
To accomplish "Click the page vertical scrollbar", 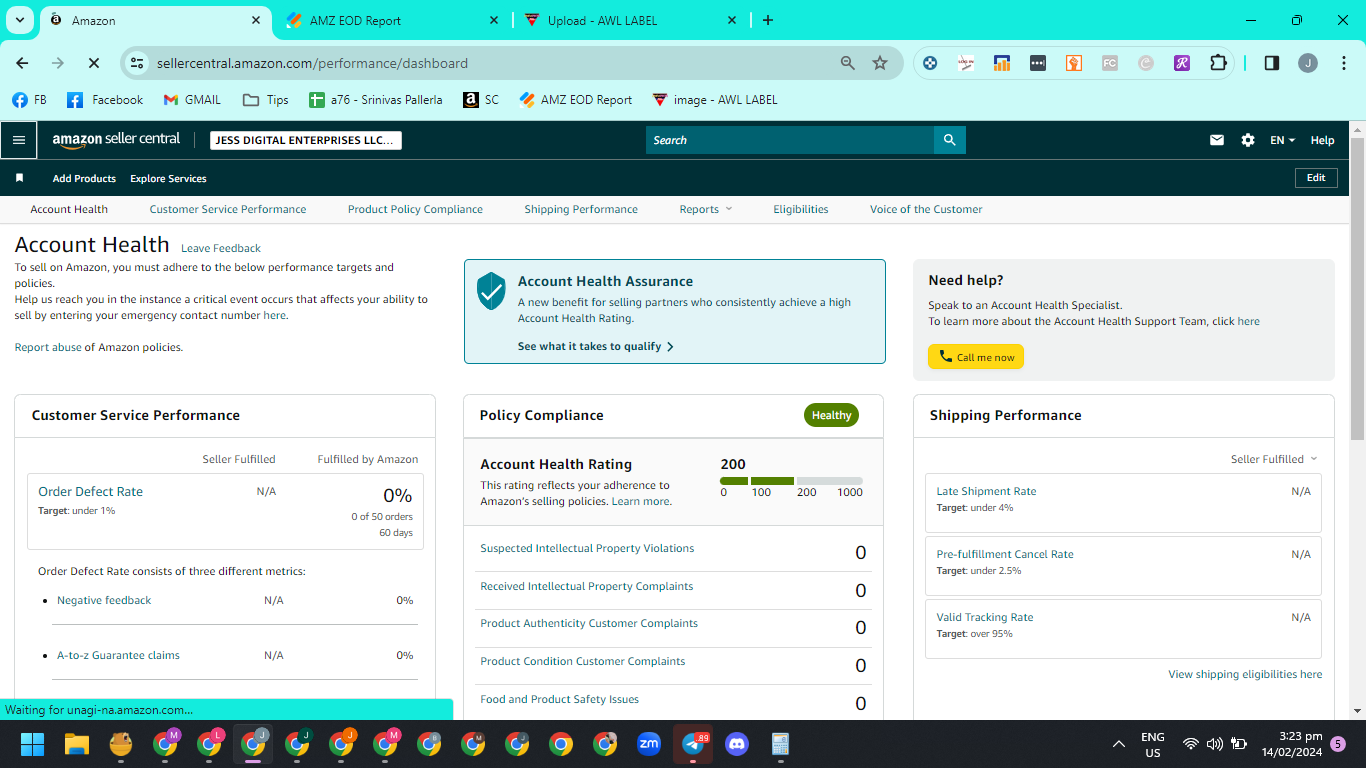I will 1357,290.
